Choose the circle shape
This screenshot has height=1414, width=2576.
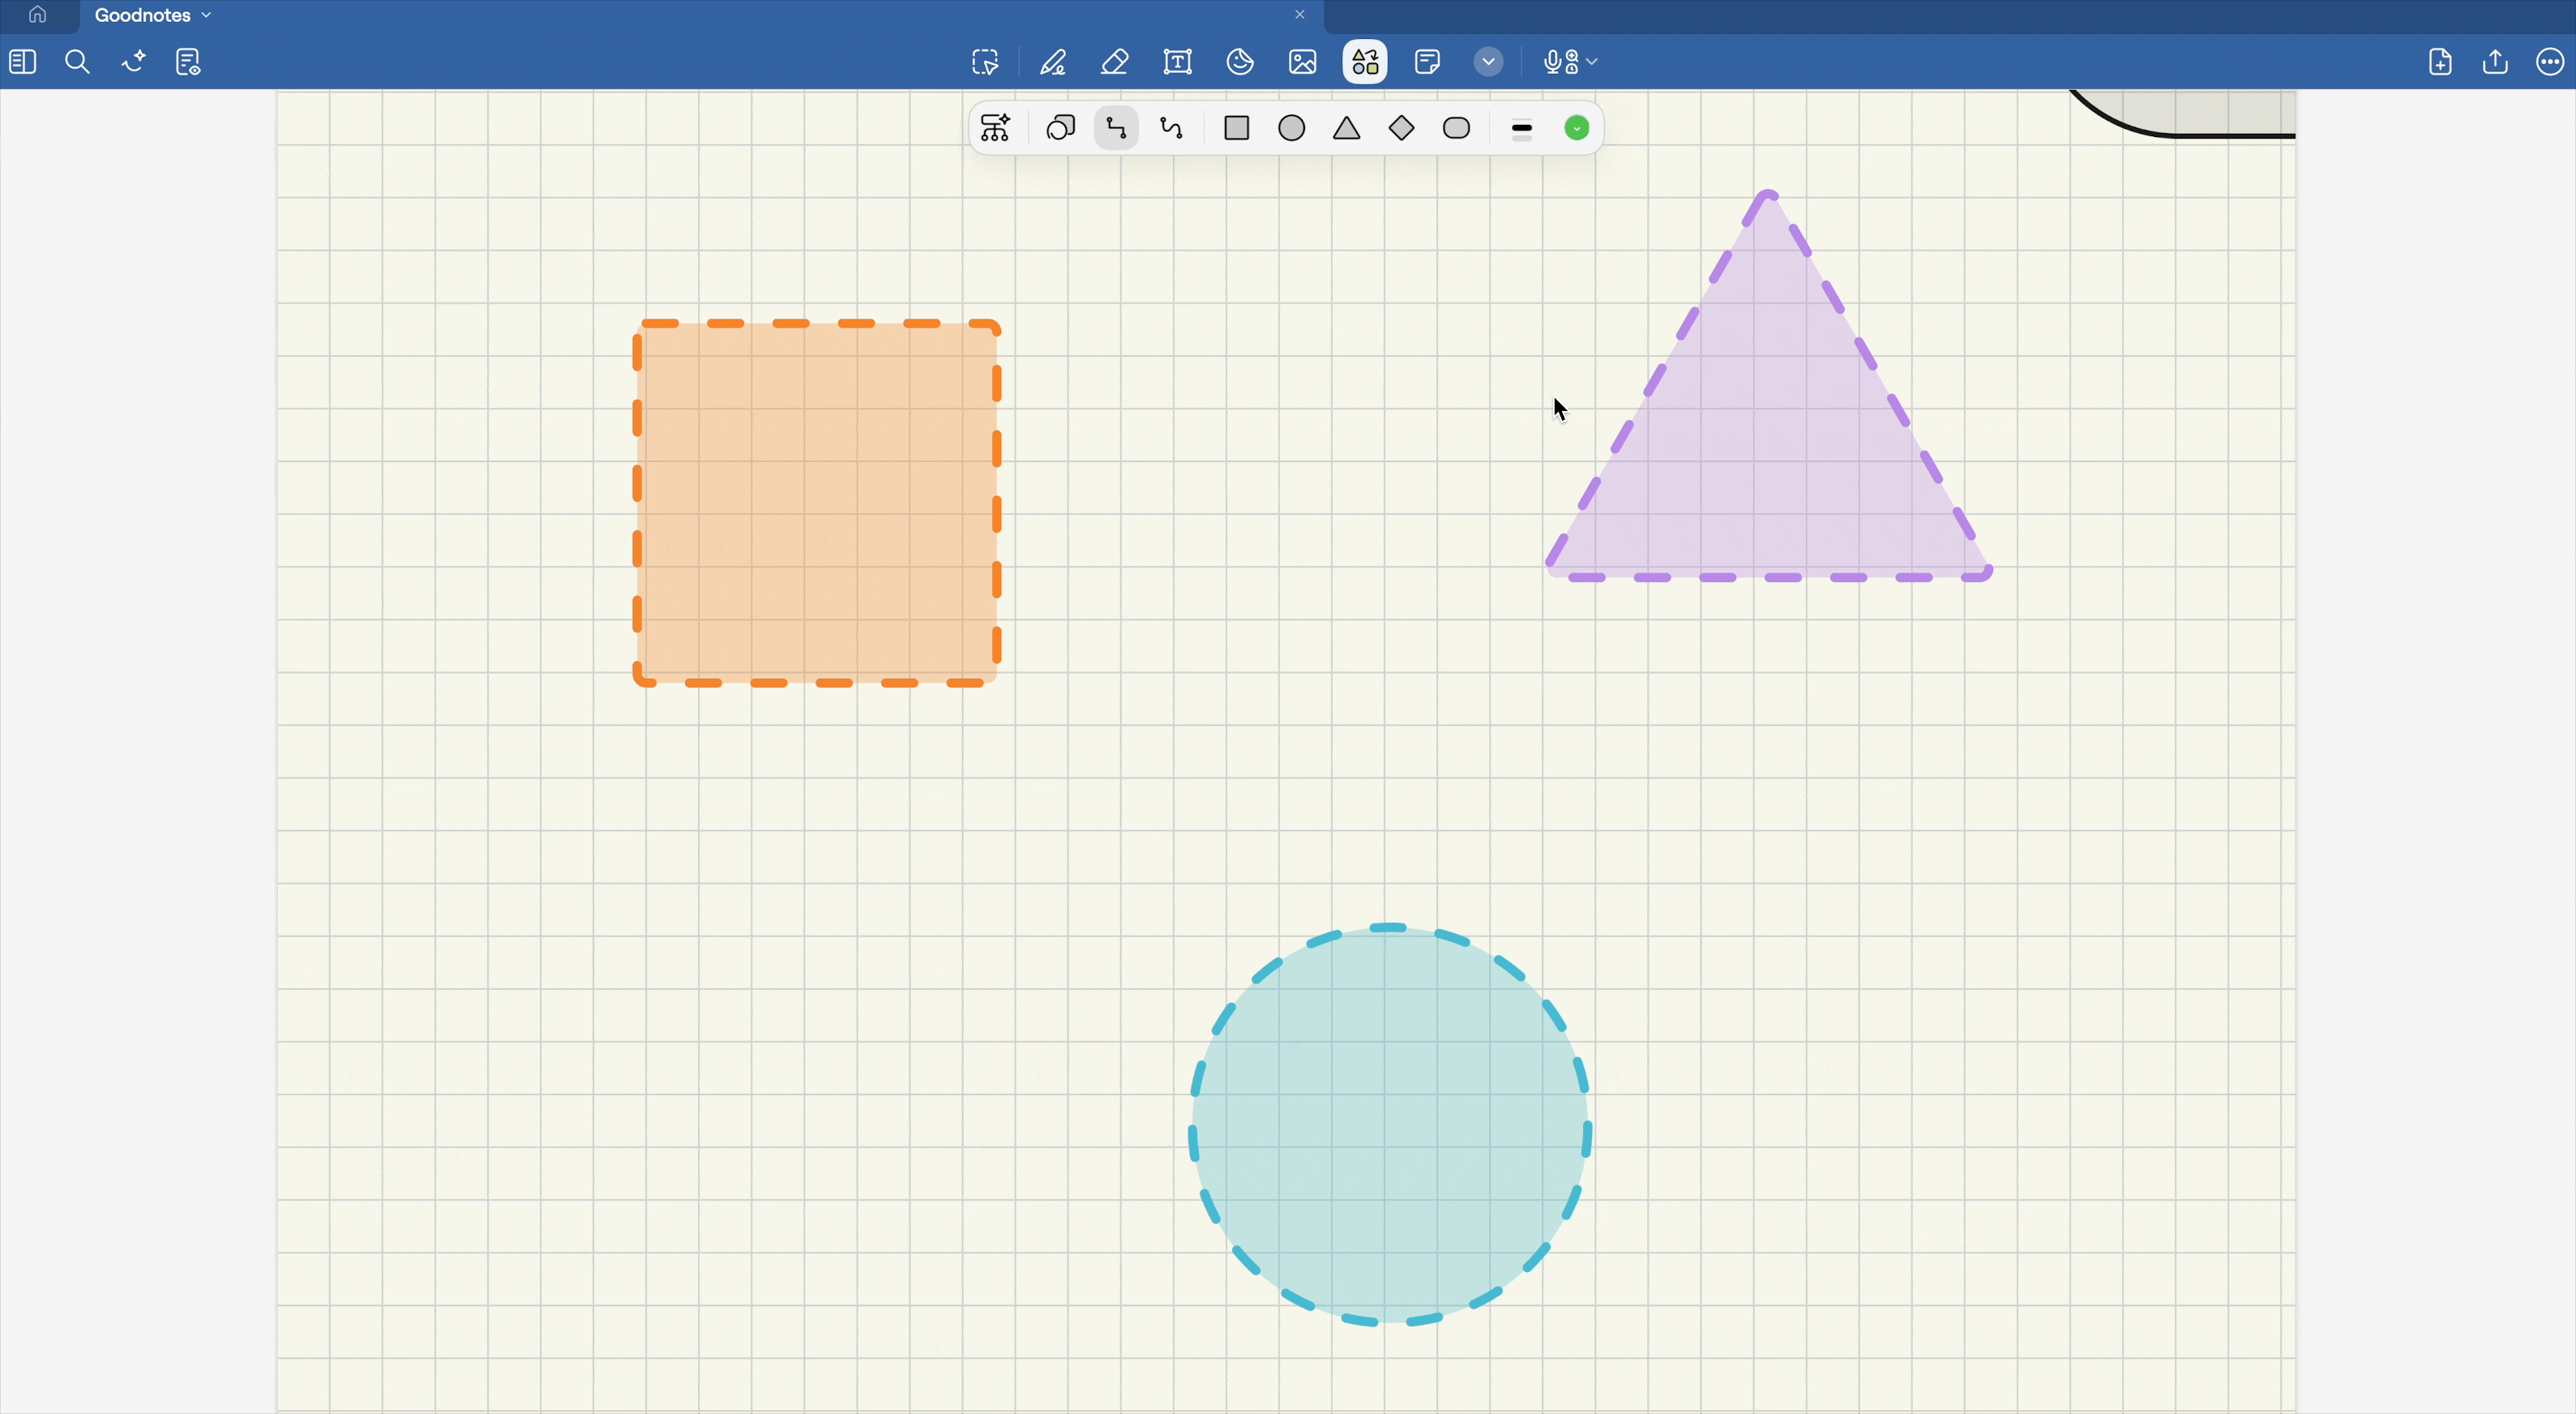tap(1292, 128)
